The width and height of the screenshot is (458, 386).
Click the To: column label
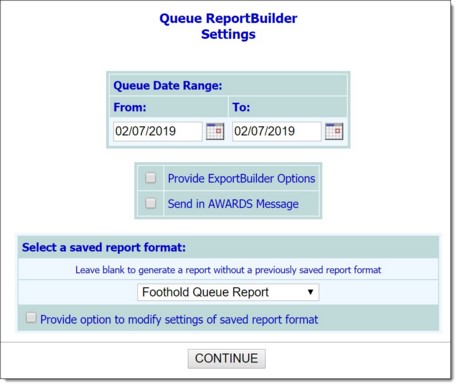[241, 107]
